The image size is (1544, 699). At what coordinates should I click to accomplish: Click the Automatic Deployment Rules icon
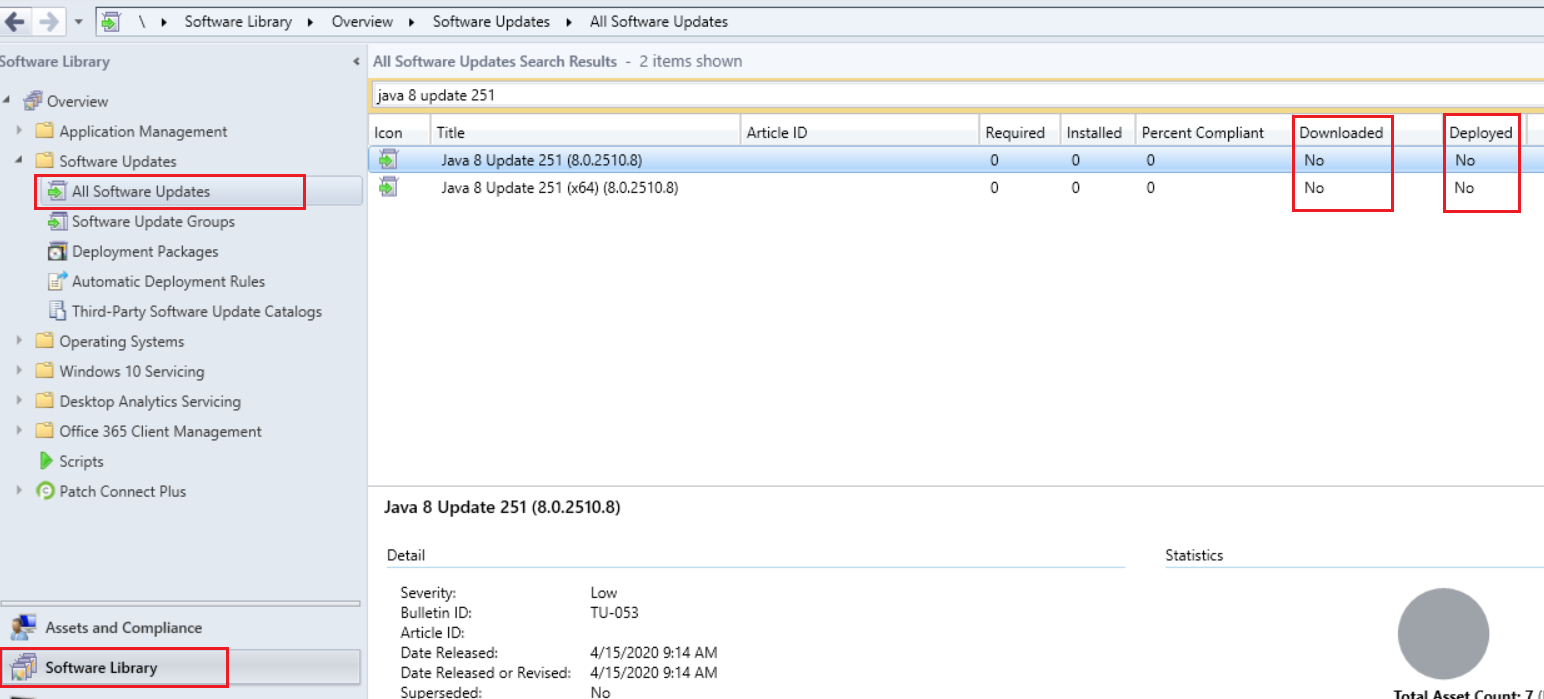pos(57,281)
